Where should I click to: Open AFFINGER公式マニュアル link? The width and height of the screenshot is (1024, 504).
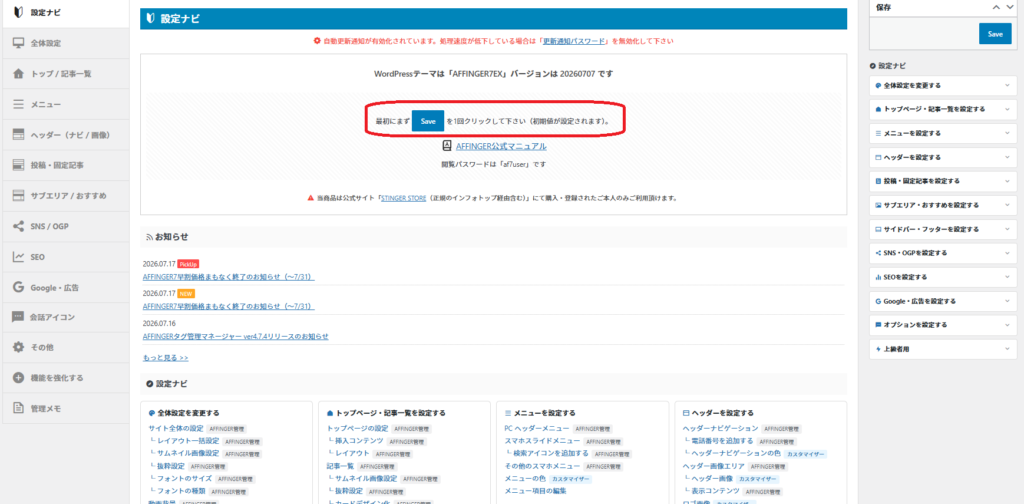[x=502, y=146]
